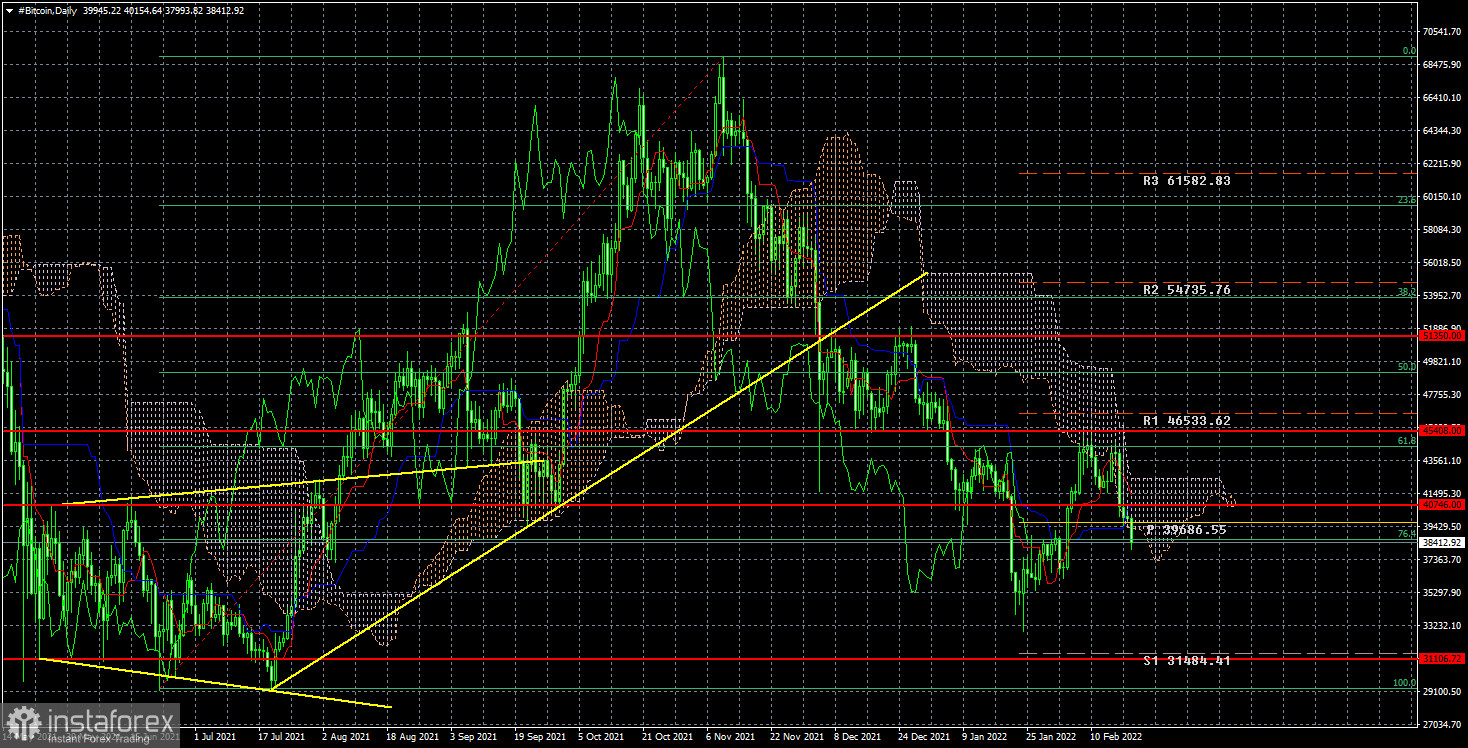Click the 5 Oct 2021 date label
The height and width of the screenshot is (748, 1468).
pos(602,736)
